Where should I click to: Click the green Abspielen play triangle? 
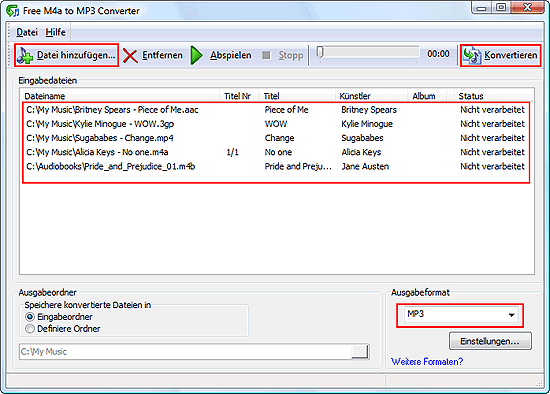click(x=197, y=55)
